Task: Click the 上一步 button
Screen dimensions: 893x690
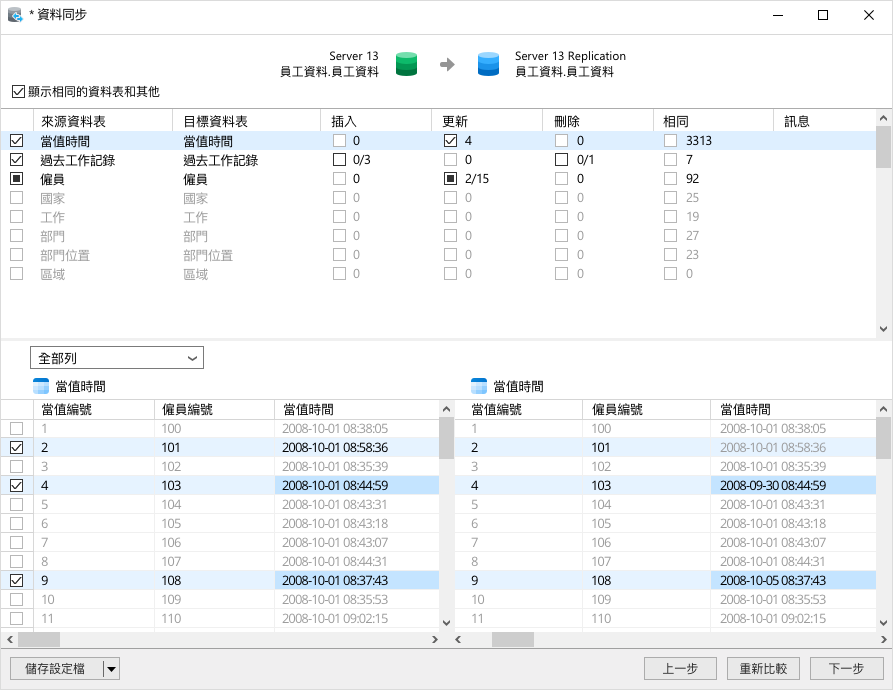Action: [680, 669]
